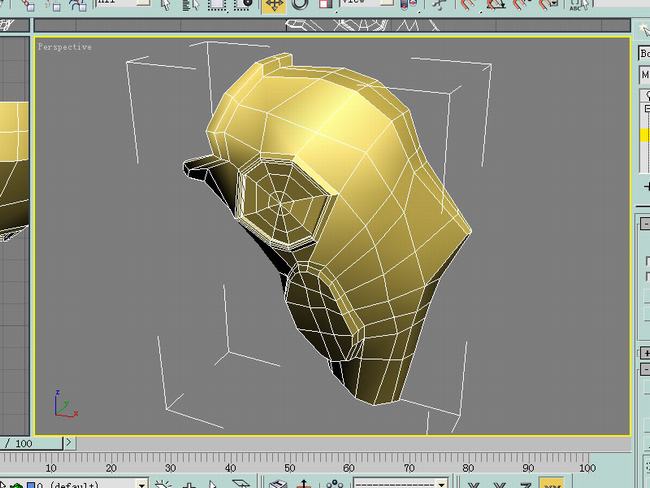
Task: Toggle the Angle Snap icon
Action: click(496, 4)
